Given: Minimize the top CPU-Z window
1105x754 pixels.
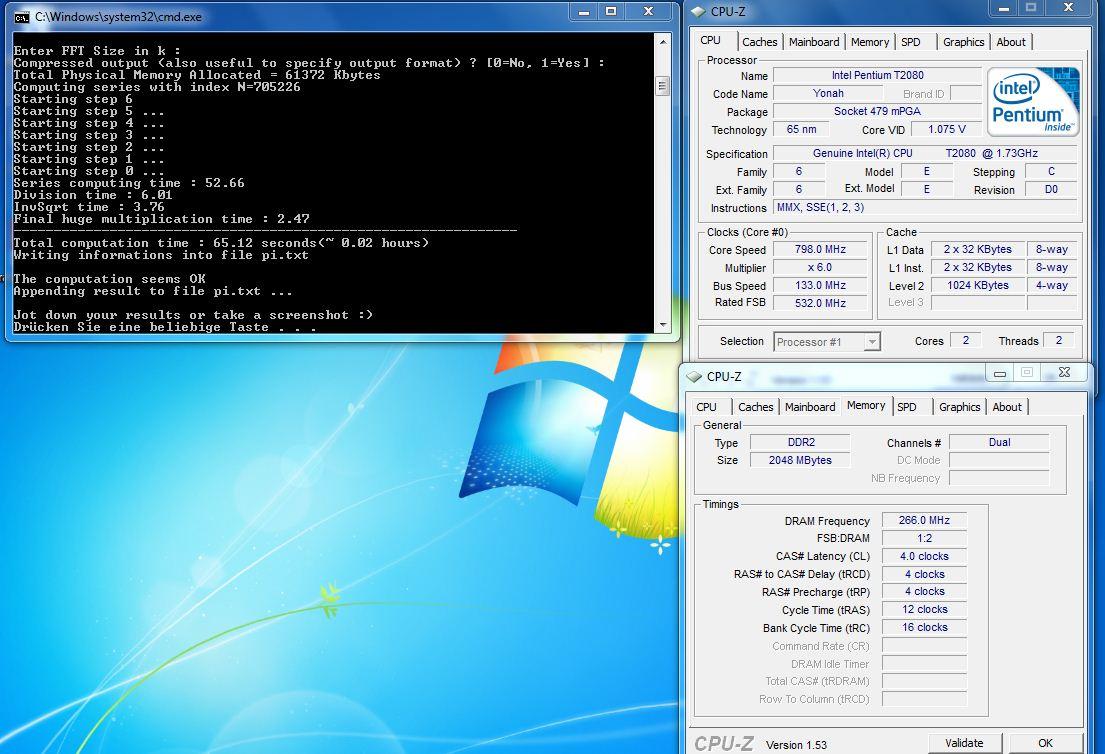Looking at the screenshot, I should (1004, 8).
